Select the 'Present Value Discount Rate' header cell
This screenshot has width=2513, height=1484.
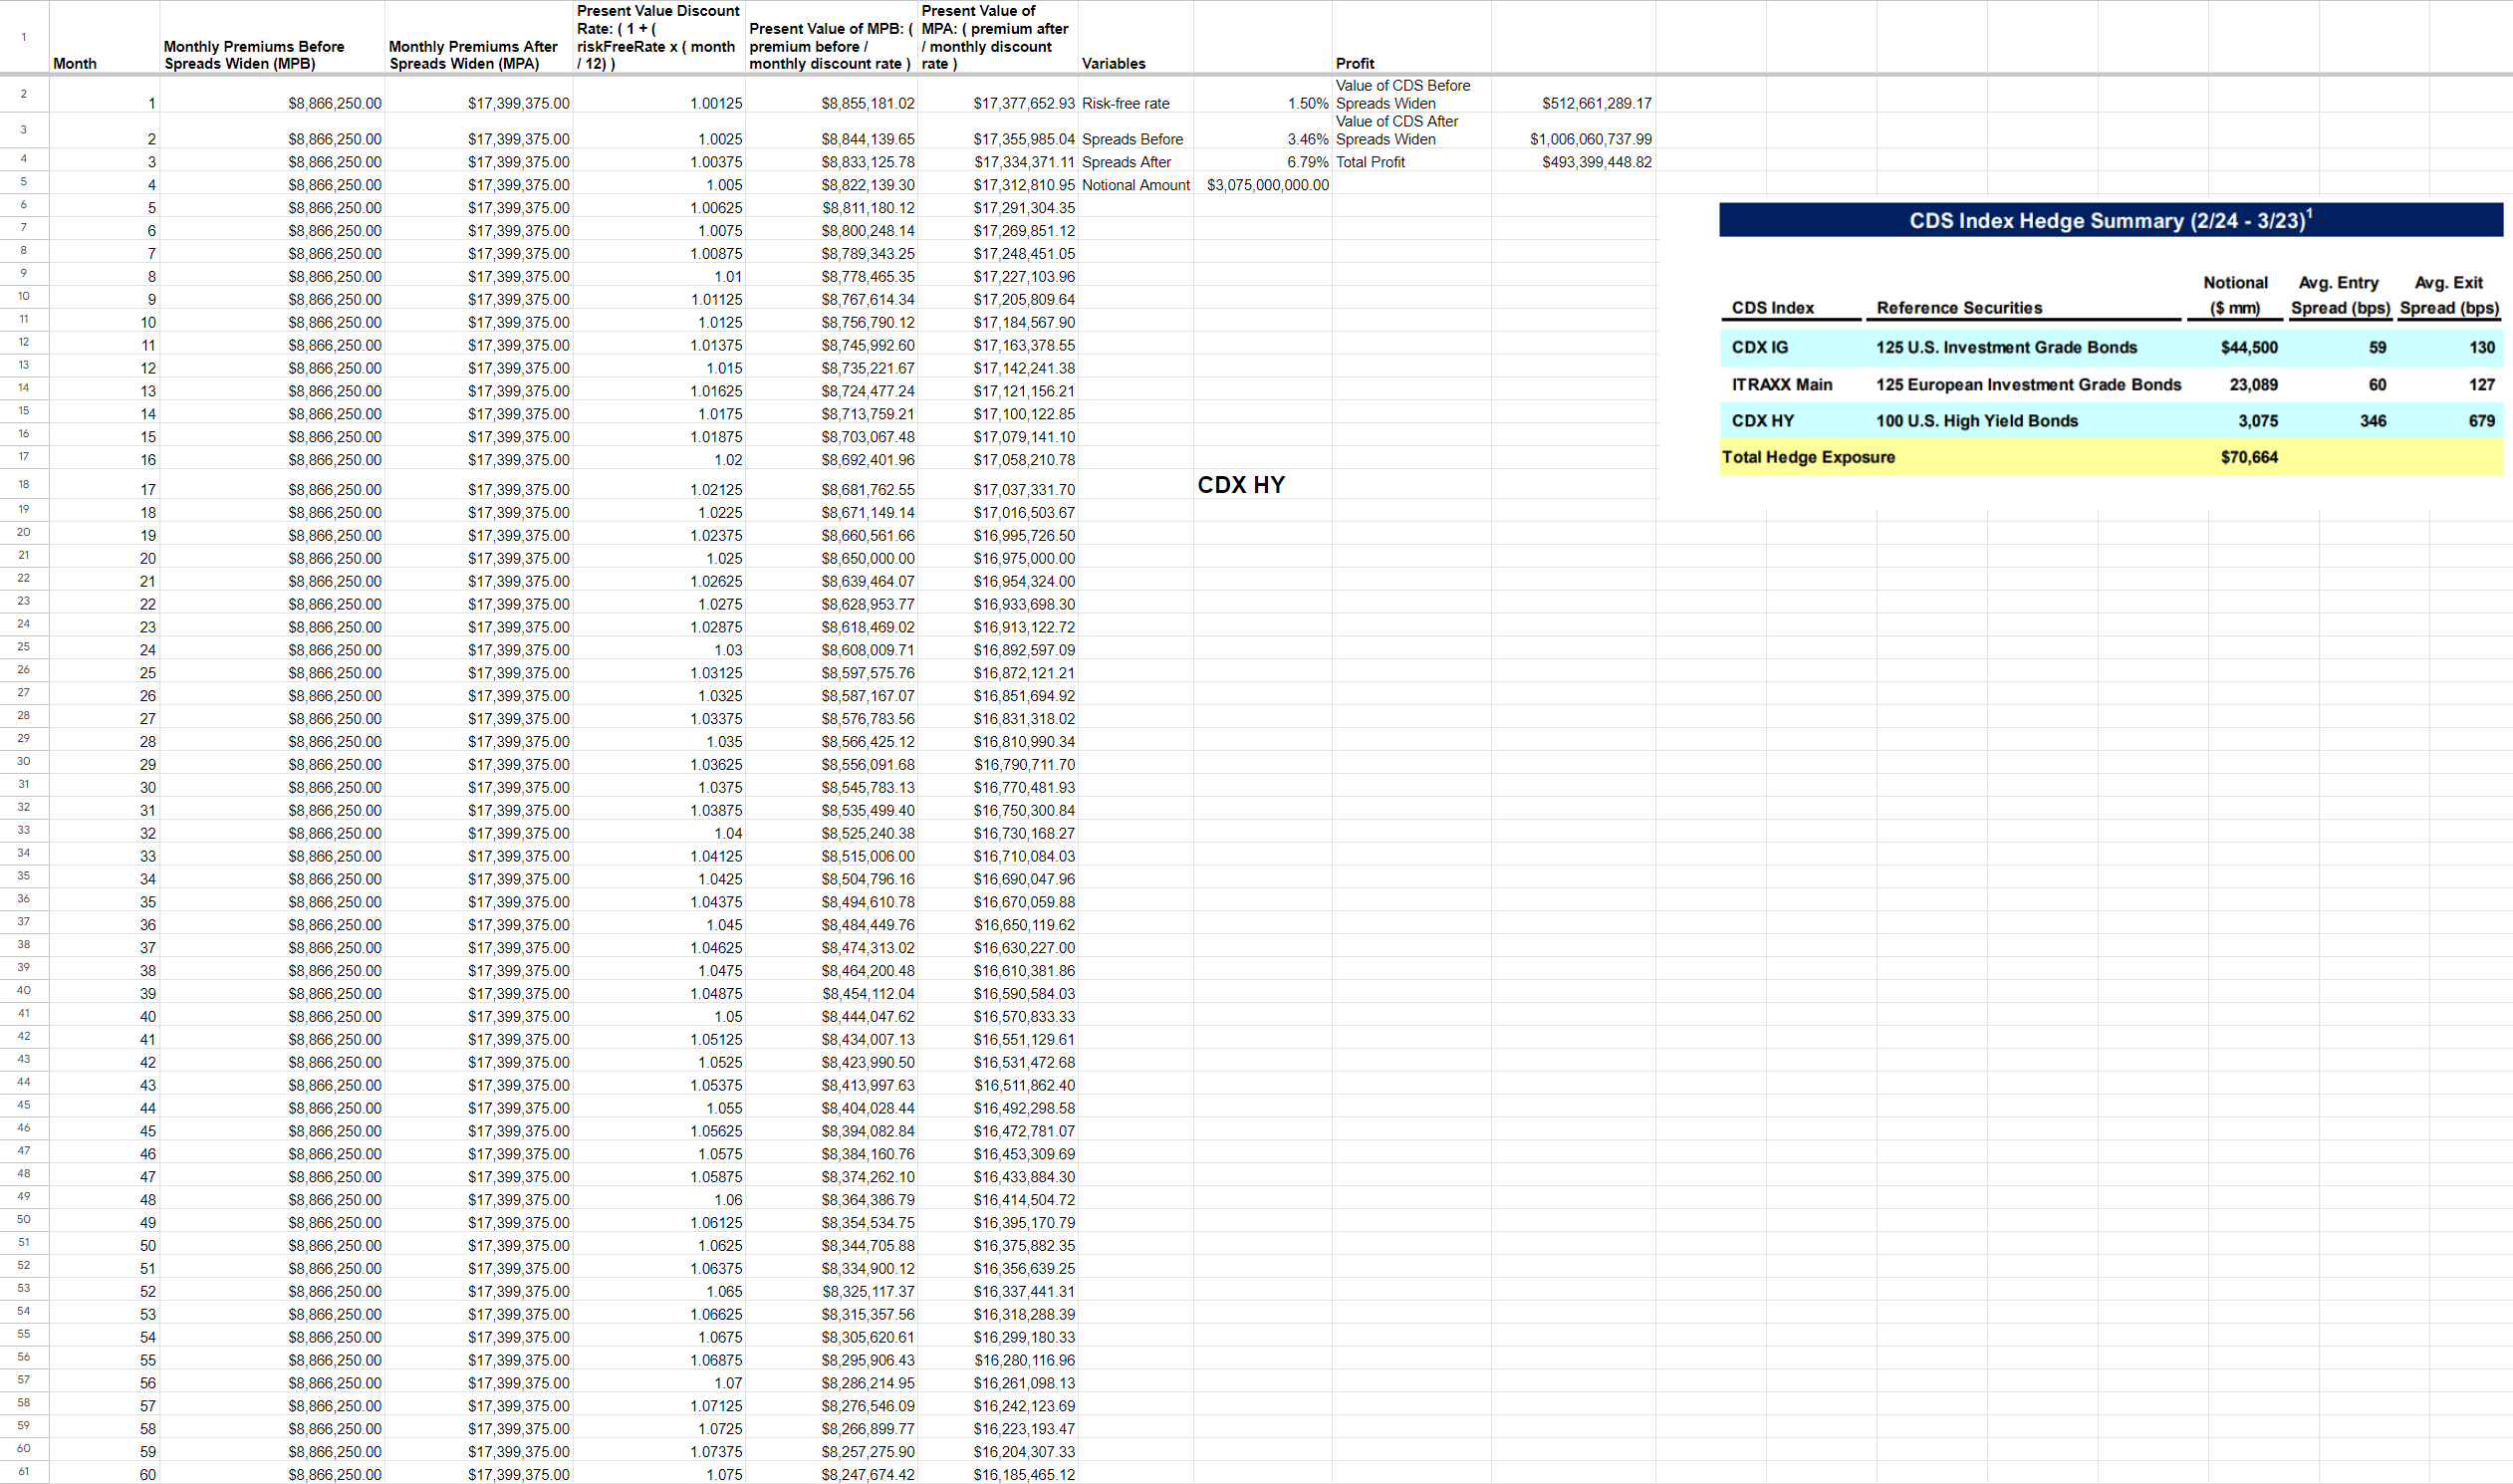pyautogui.click(x=659, y=38)
